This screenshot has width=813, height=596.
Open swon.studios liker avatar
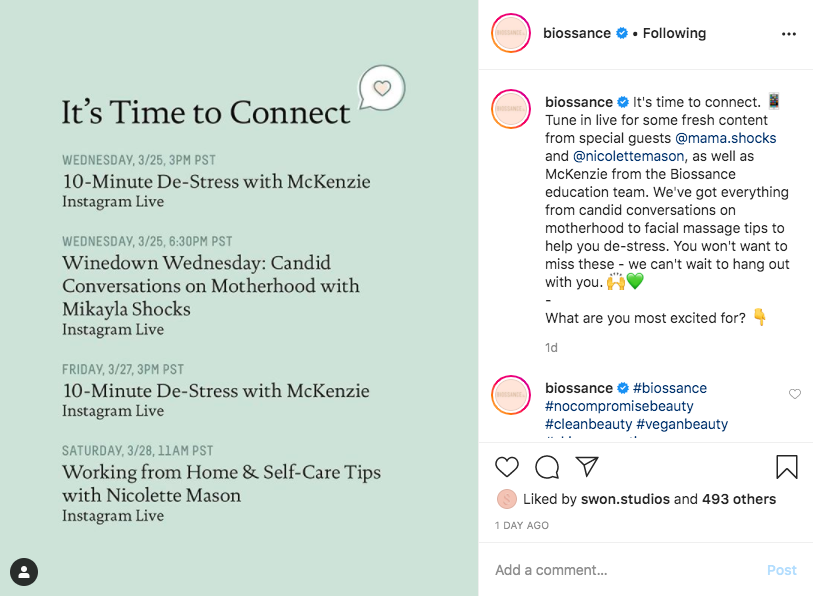coord(507,499)
